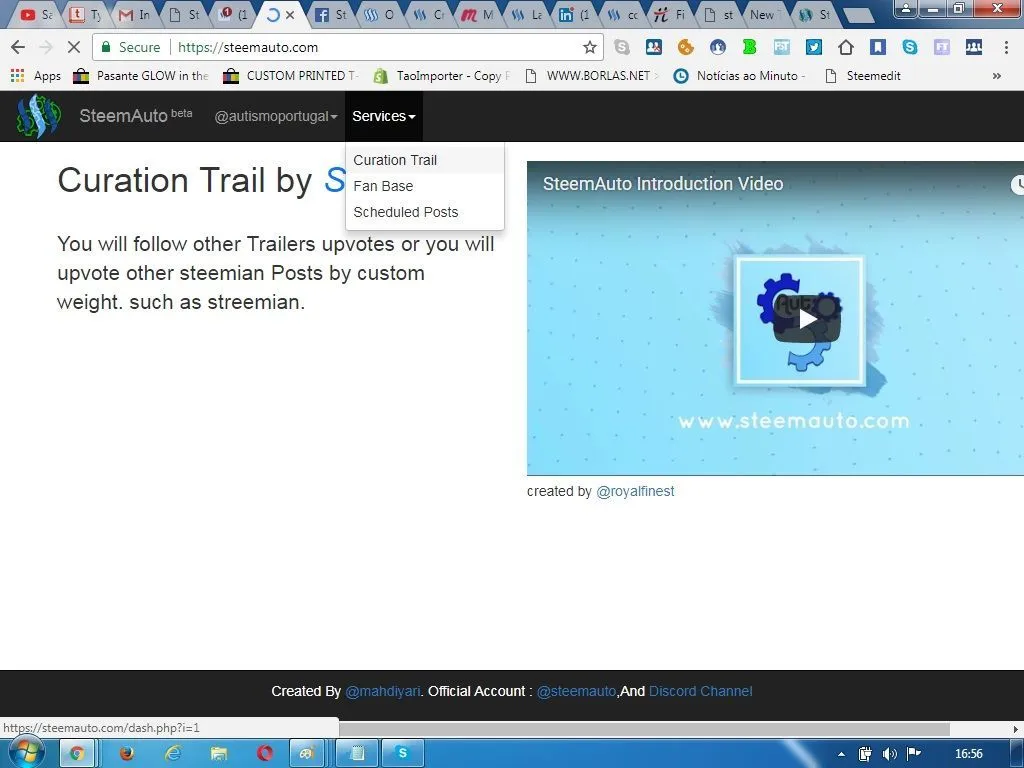Switch to the LinkedIn tab
1024x768 pixels.
click(575, 14)
